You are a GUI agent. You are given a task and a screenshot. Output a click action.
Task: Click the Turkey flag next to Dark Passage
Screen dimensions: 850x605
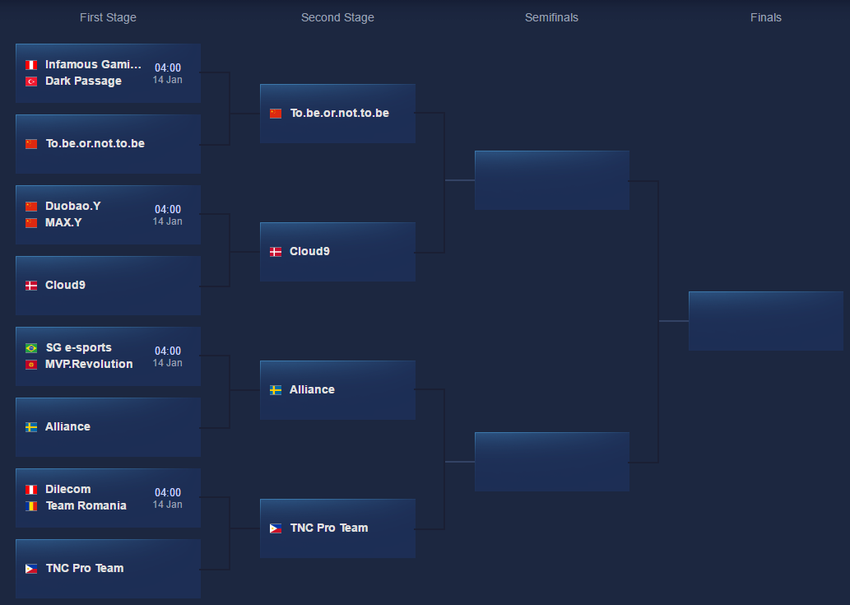coord(31,82)
